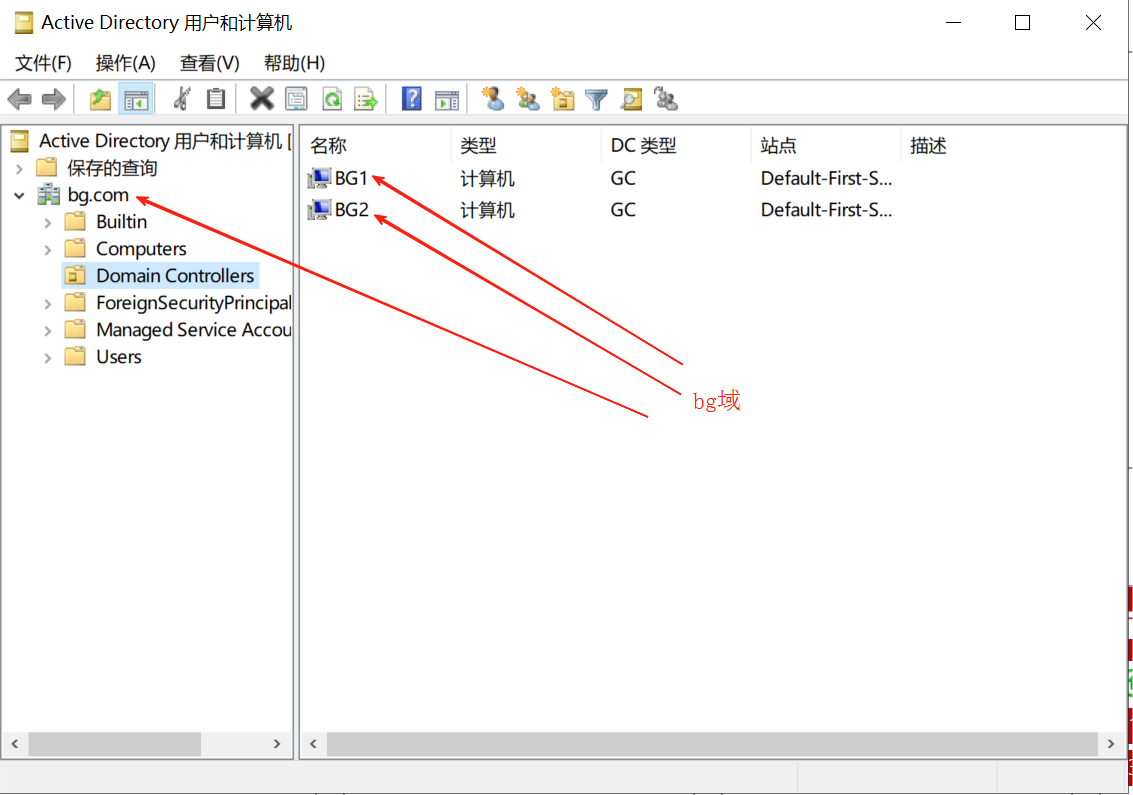Click the bg.com domain icon
The height and width of the screenshot is (795, 1133).
click(x=48, y=194)
